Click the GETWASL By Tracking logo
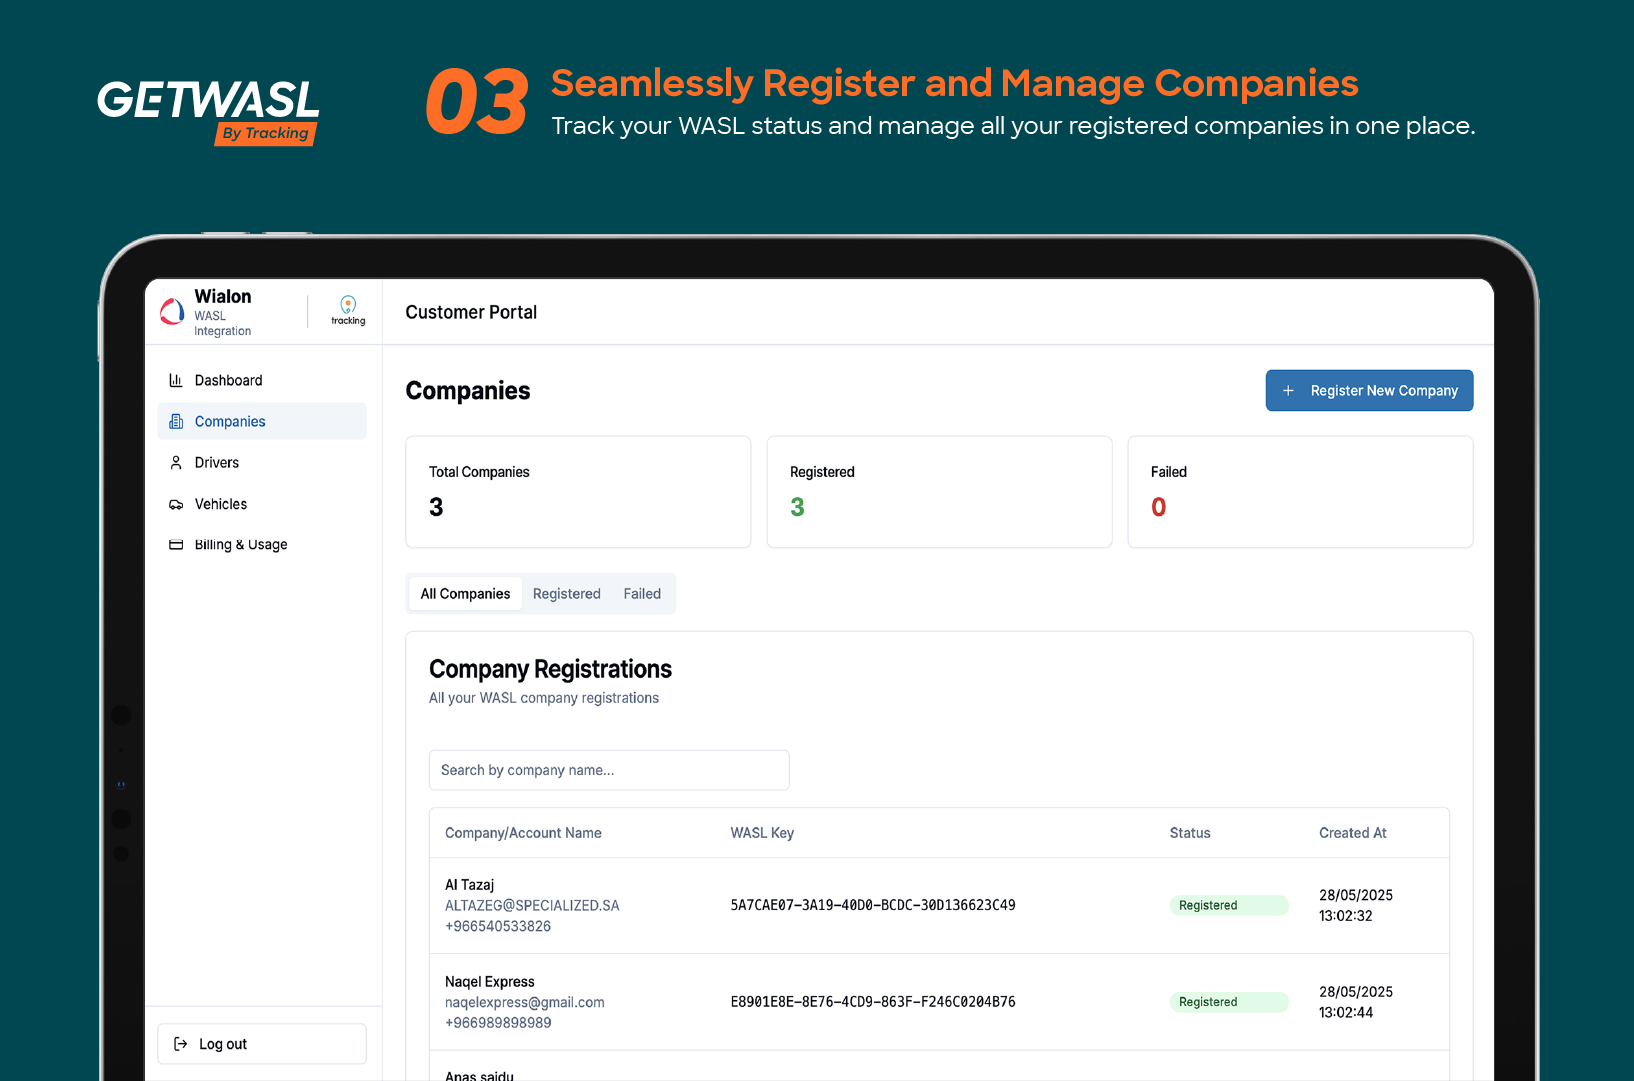The width and height of the screenshot is (1634, 1081). [208, 112]
